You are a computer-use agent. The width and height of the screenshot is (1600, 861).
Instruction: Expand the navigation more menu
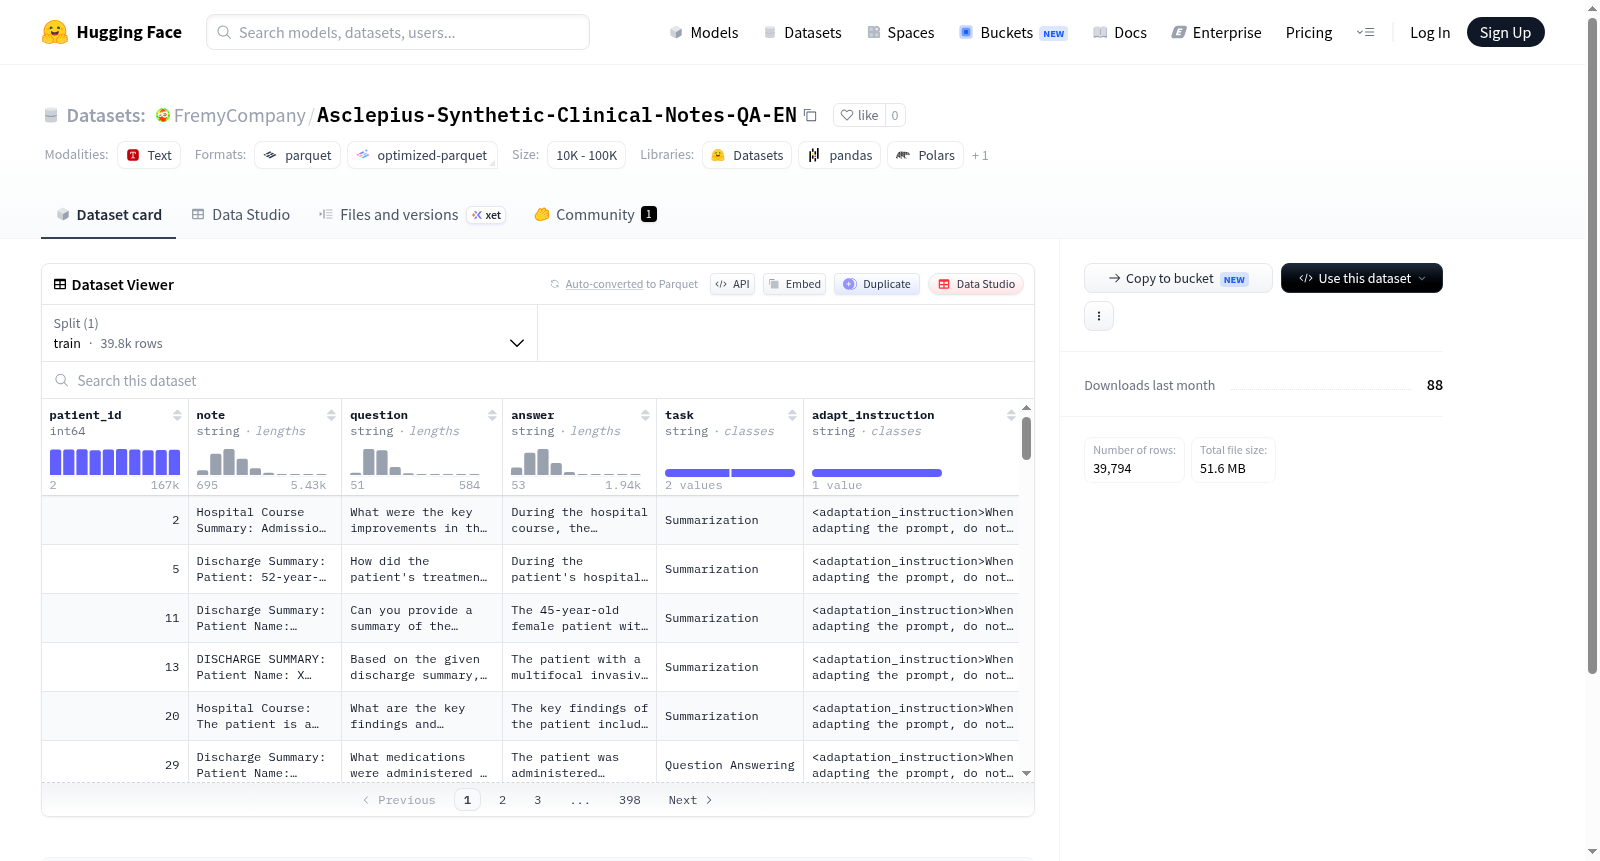(x=1365, y=33)
